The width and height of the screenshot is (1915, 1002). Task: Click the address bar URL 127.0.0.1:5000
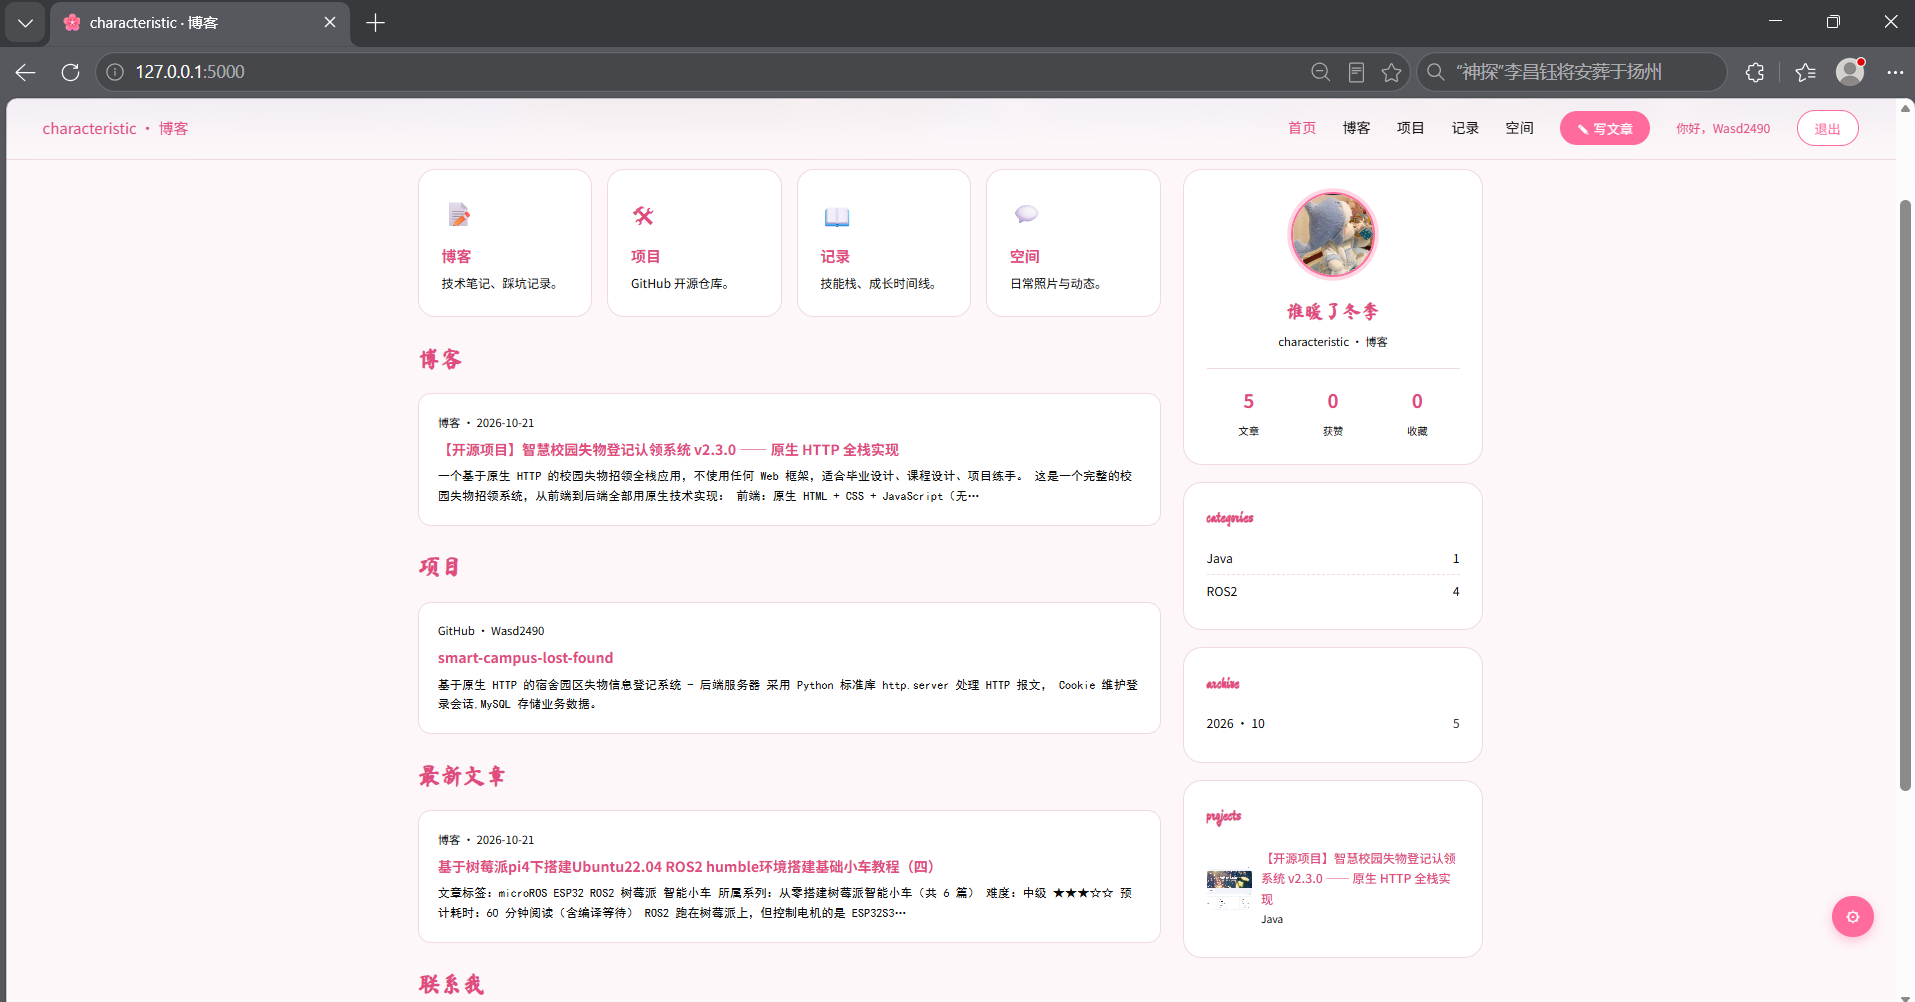tap(190, 72)
